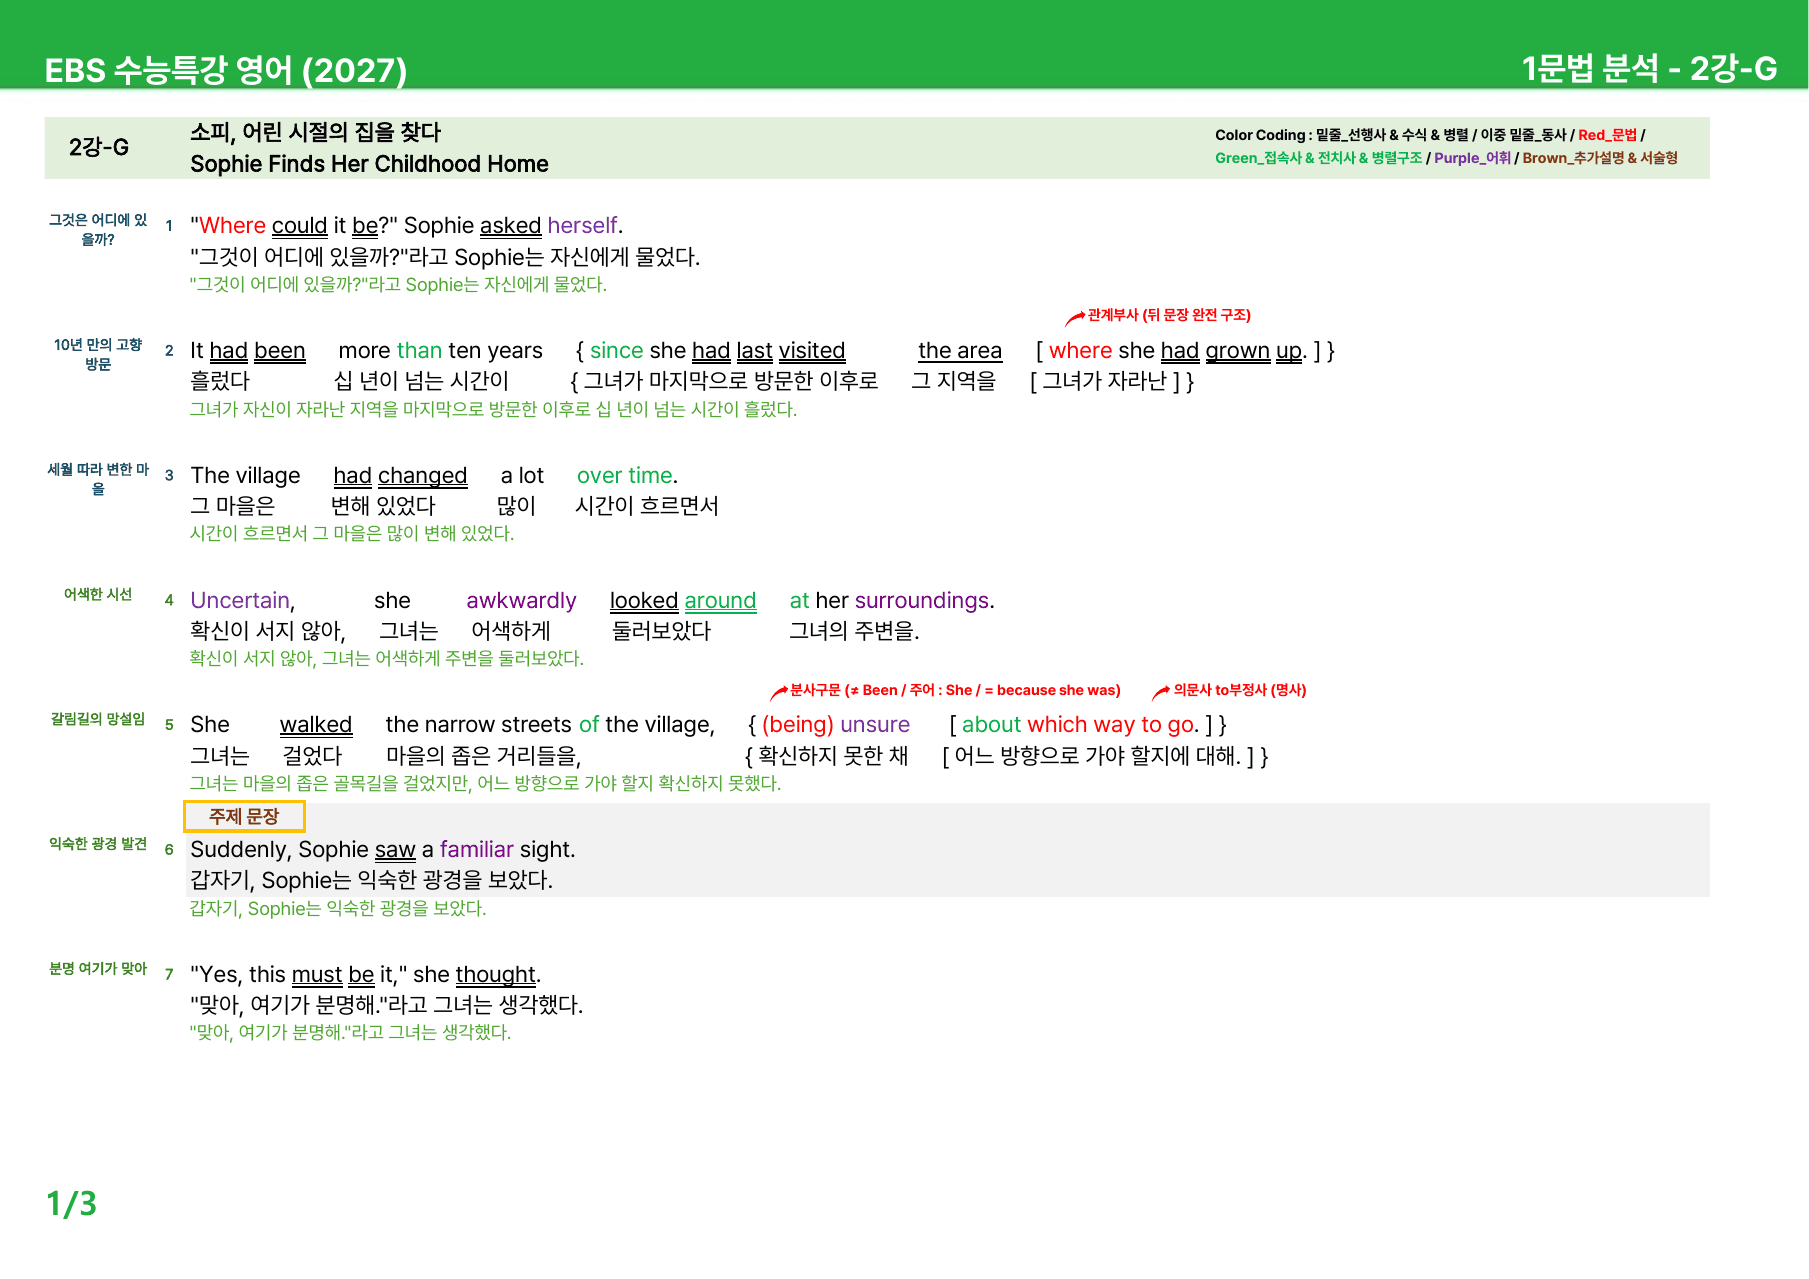Click the orange-boxed '주제 문장' label
Screen dimensions: 1809x1279
[x=244, y=816]
